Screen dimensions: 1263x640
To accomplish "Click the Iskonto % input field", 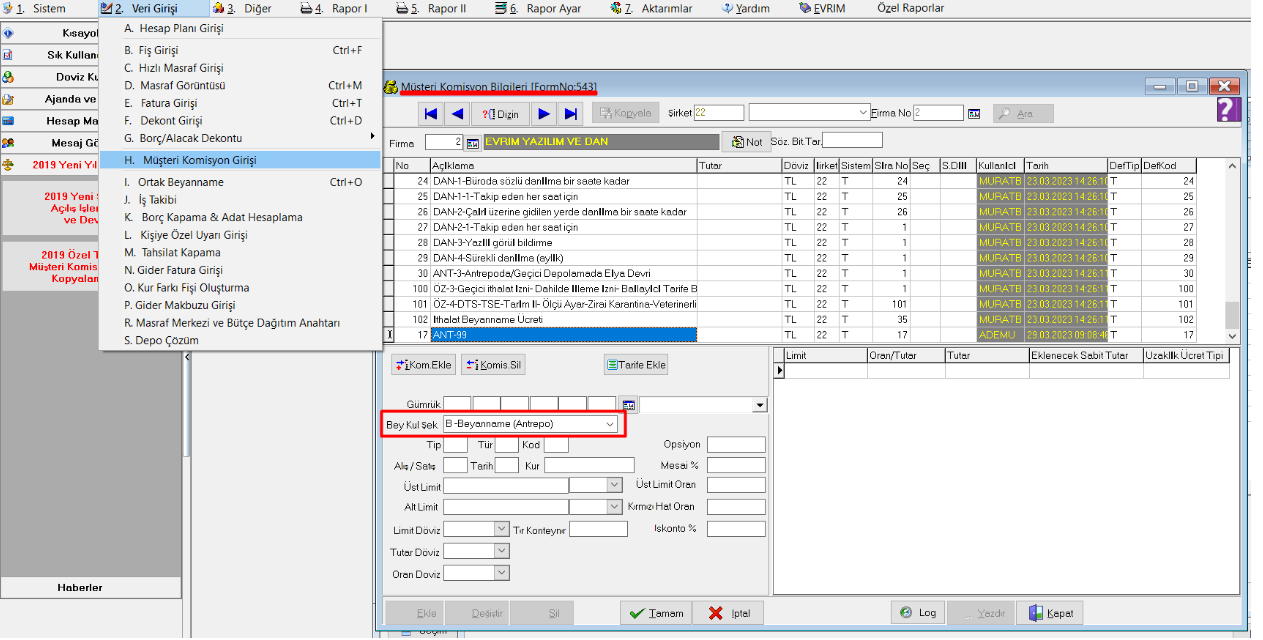I will (736, 529).
